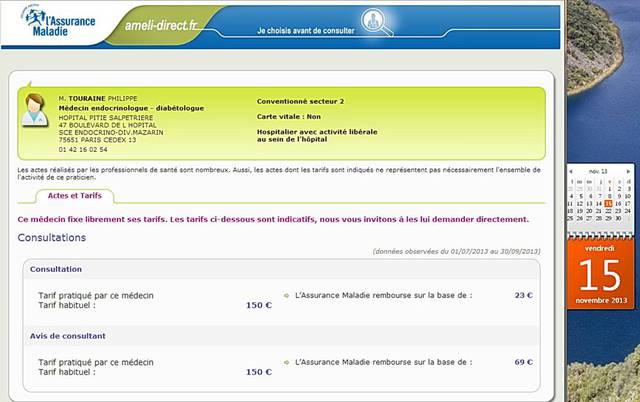640x402 pixels.
Task: Click the Avis de consultant section header
Action: (x=68, y=336)
